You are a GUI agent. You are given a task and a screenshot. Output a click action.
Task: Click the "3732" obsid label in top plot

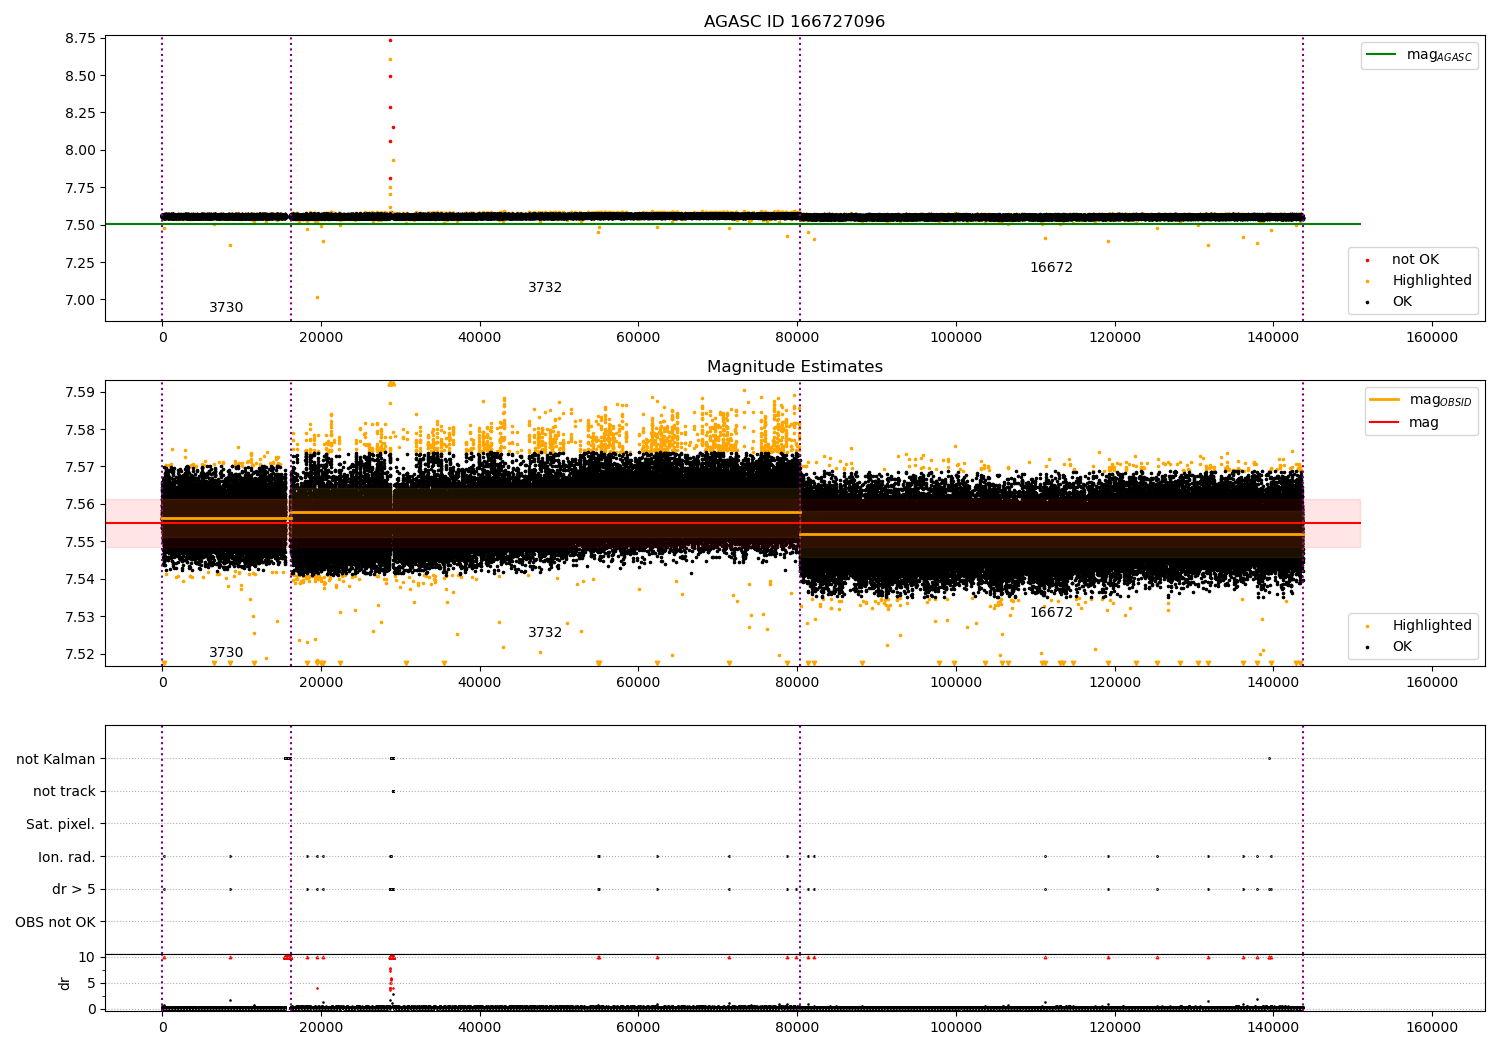545,288
